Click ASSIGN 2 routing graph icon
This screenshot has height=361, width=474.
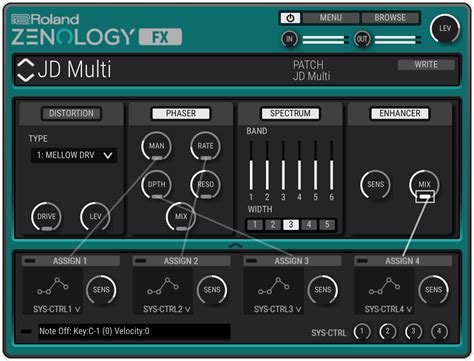163,286
